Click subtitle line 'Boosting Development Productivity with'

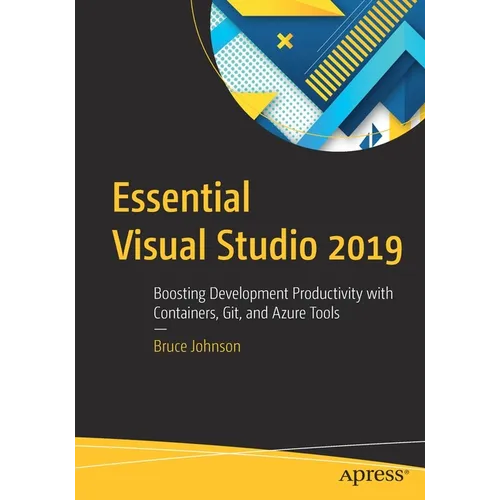(273, 294)
